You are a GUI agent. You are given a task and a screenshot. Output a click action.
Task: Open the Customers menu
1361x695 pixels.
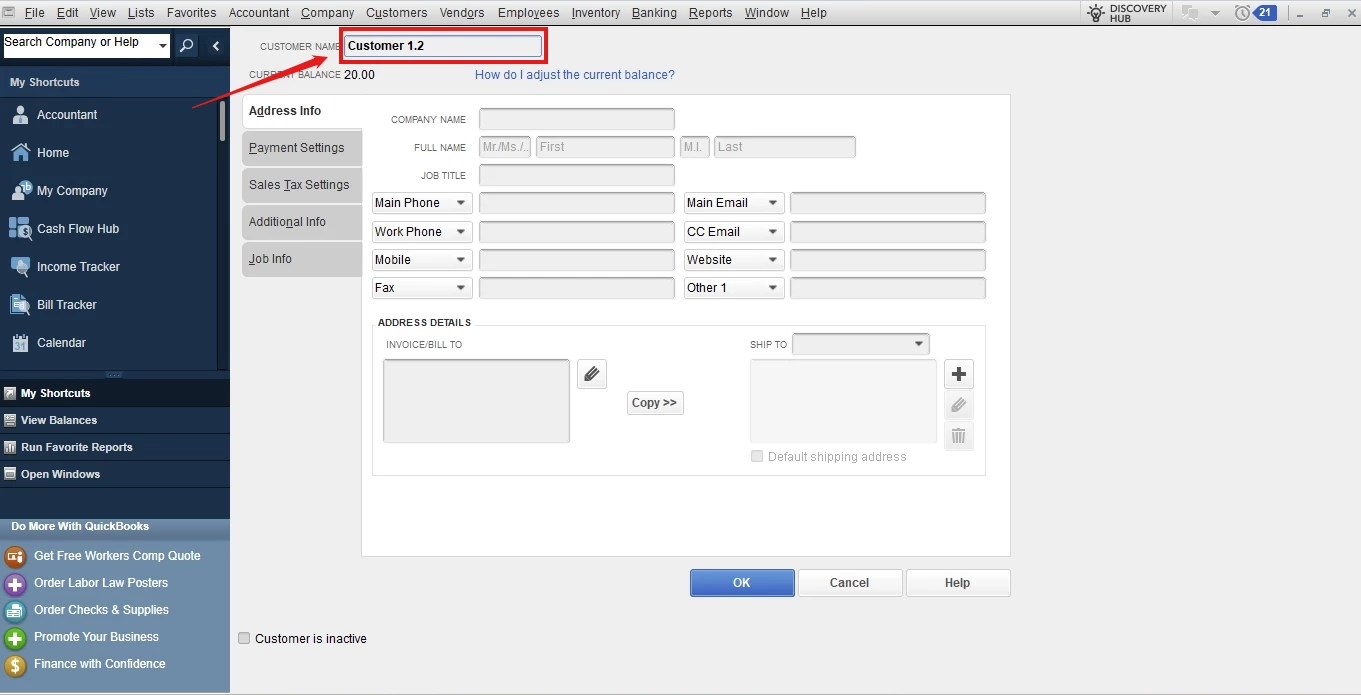396,13
